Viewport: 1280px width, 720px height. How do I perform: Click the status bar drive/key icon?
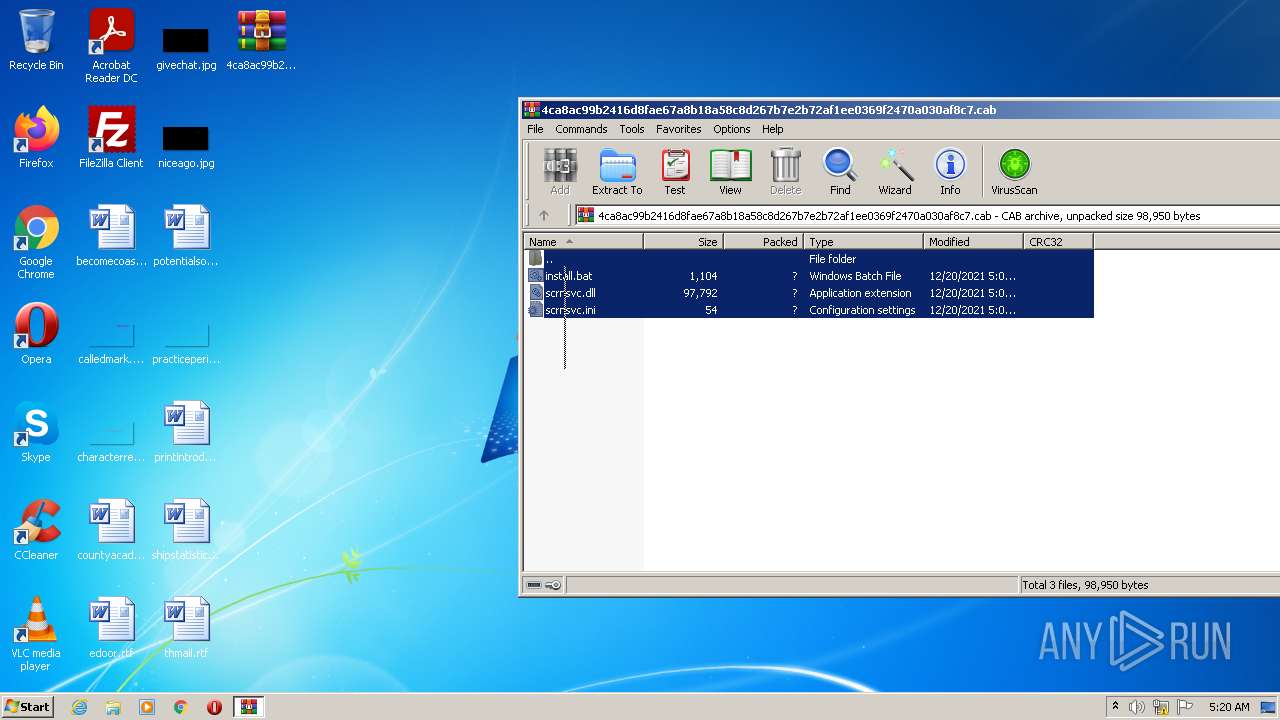tap(544, 585)
